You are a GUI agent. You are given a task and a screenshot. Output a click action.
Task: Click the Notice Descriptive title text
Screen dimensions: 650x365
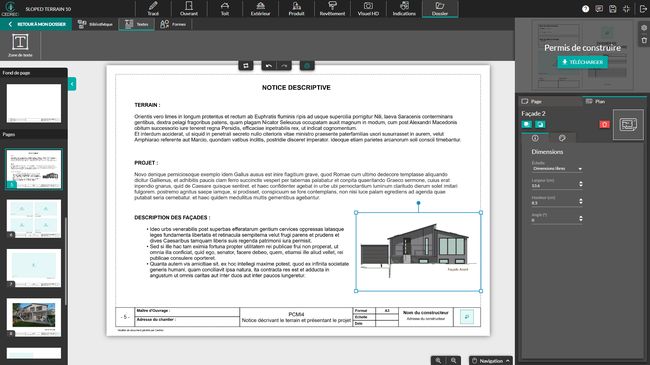click(x=296, y=88)
